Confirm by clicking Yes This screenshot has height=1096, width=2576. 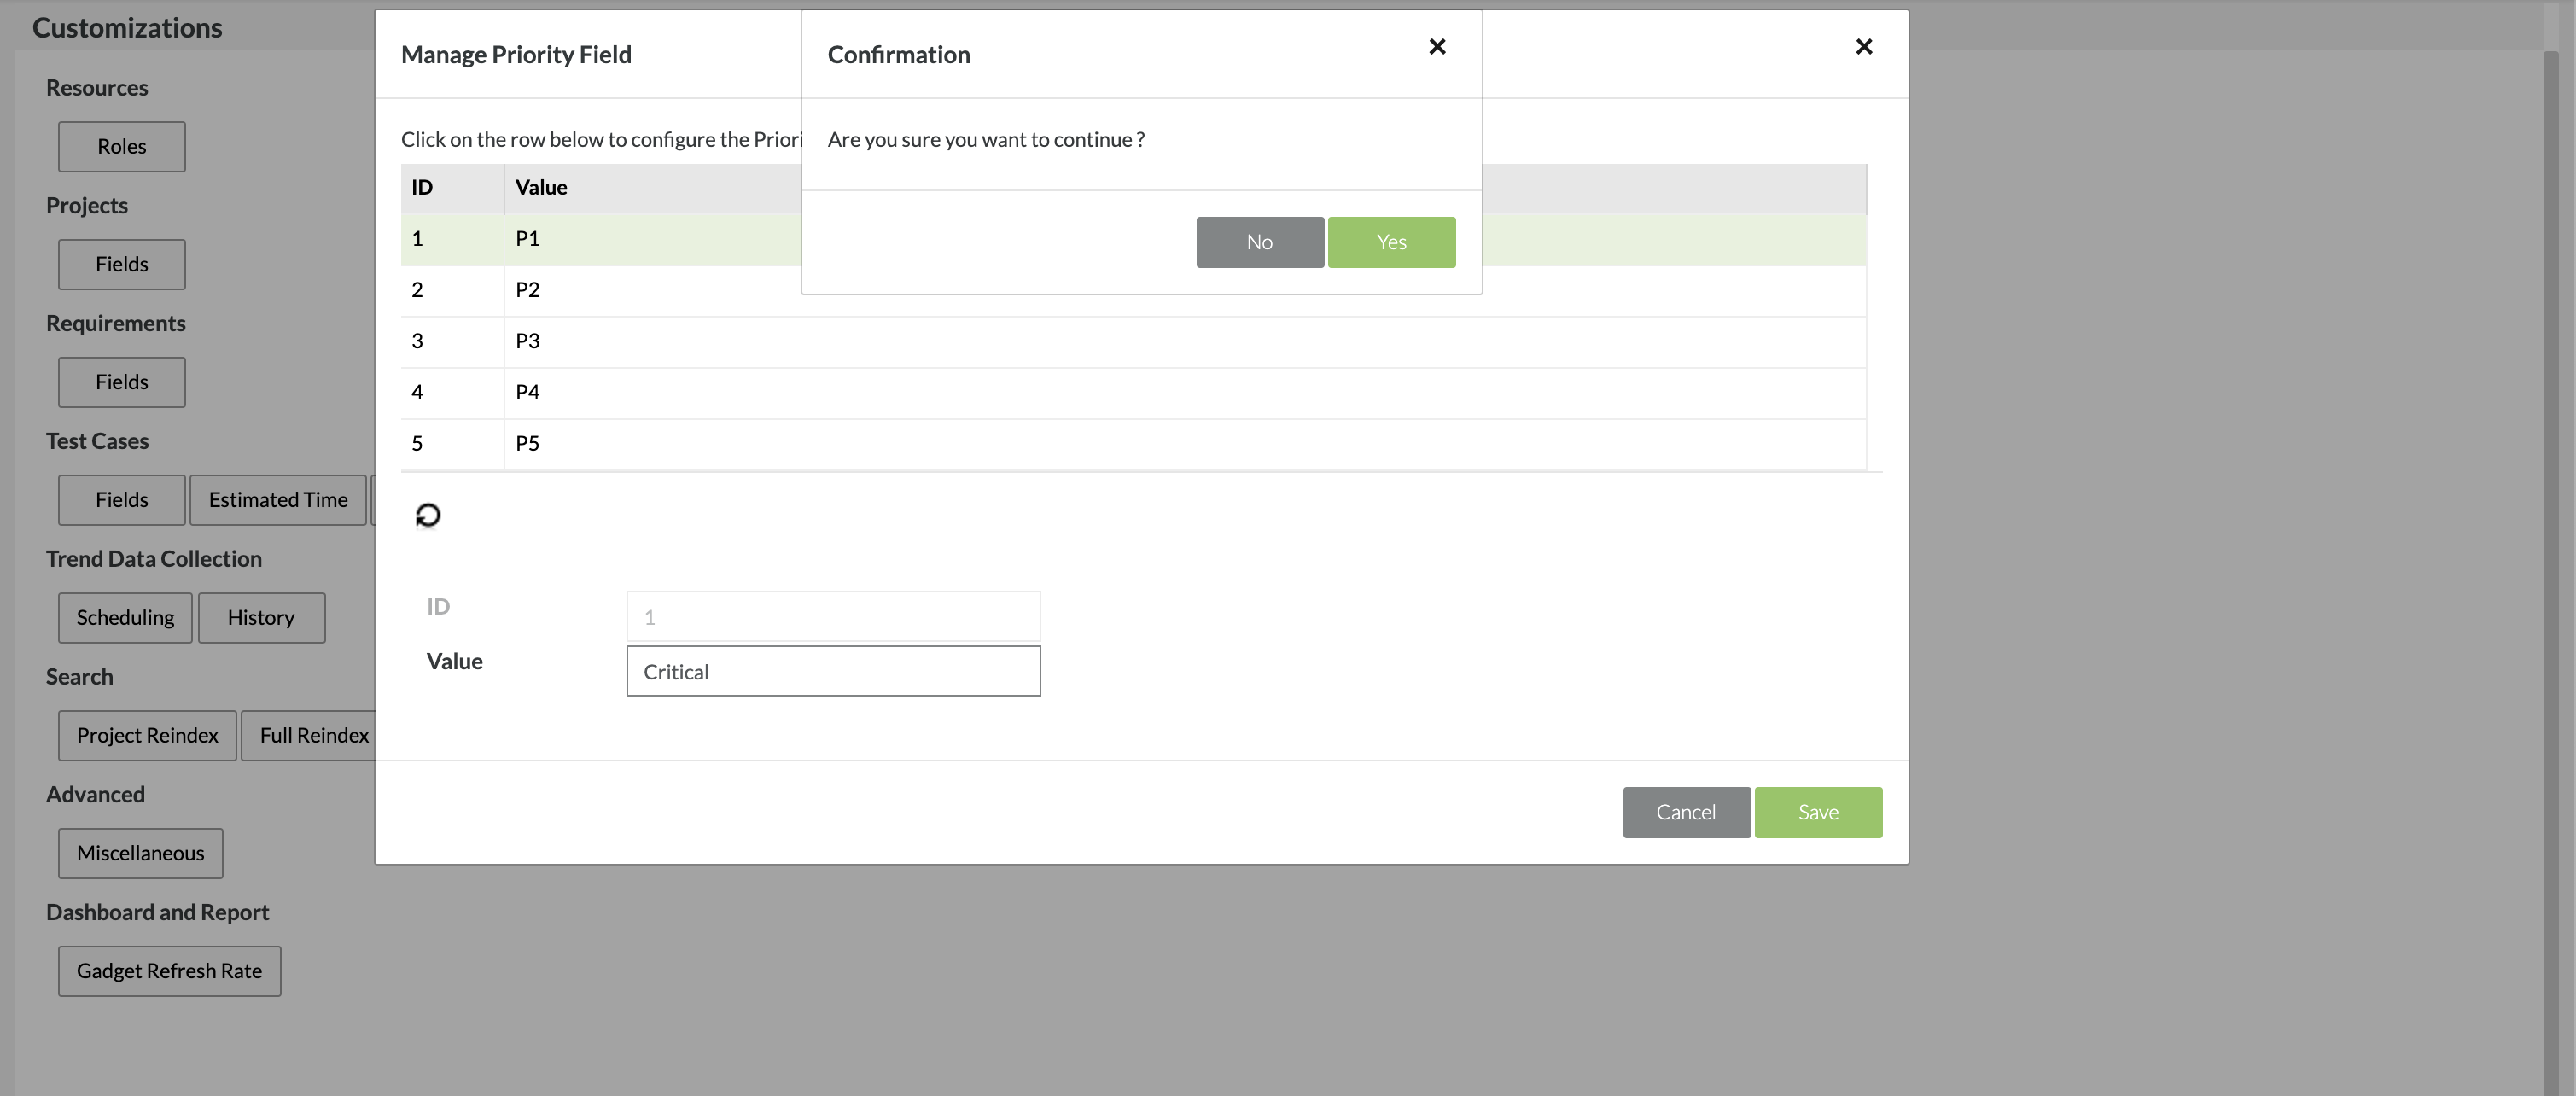(1391, 242)
